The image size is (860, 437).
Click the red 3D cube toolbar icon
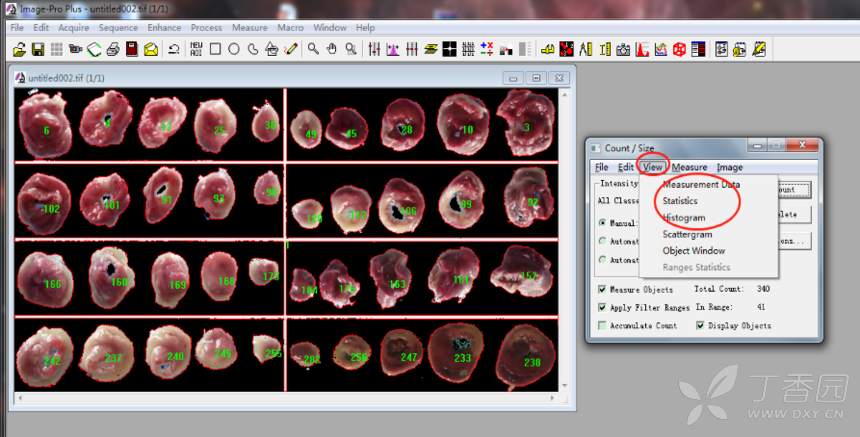point(679,49)
